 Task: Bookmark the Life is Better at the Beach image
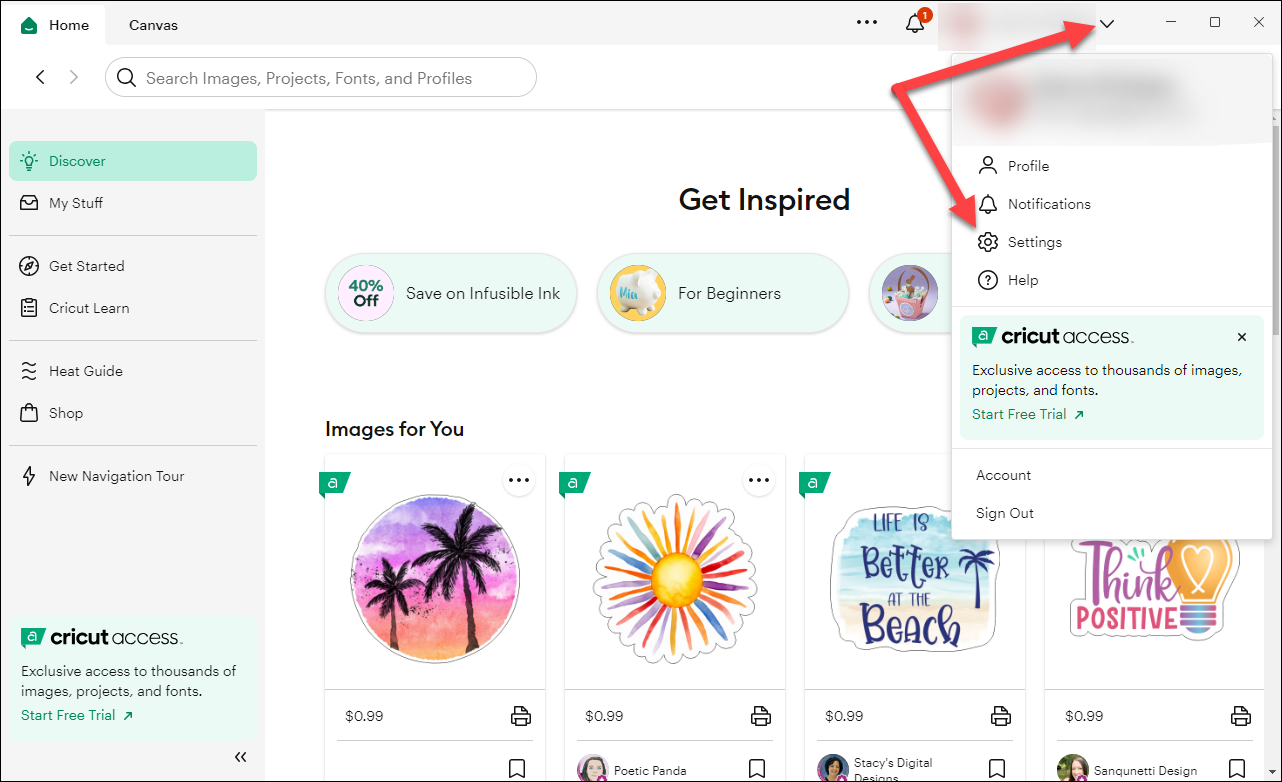click(997, 768)
